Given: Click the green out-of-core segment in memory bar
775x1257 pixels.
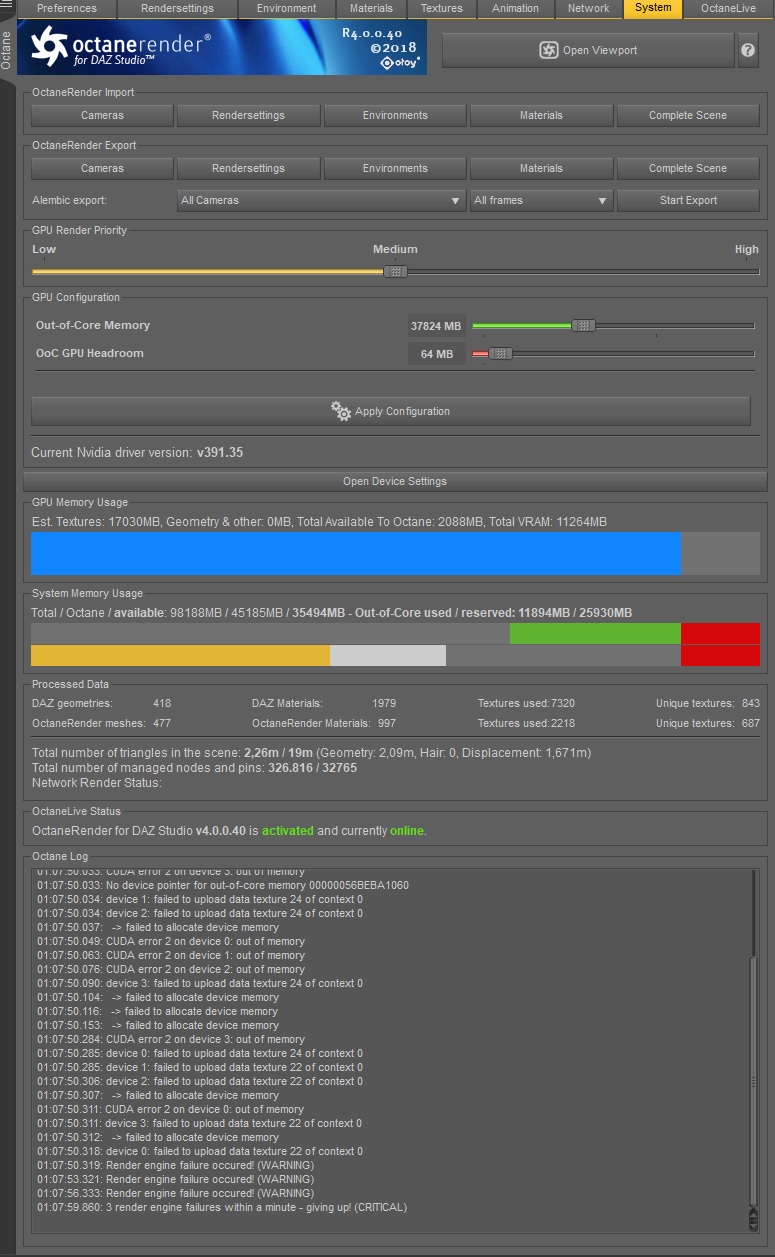Looking at the screenshot, I should pyautogui.click(x=595, y=633).
